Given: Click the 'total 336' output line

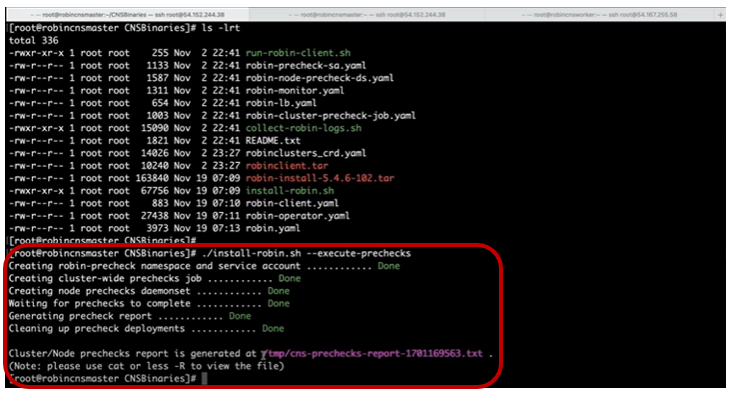Looking at the screenshot, I should coord(34,41).
